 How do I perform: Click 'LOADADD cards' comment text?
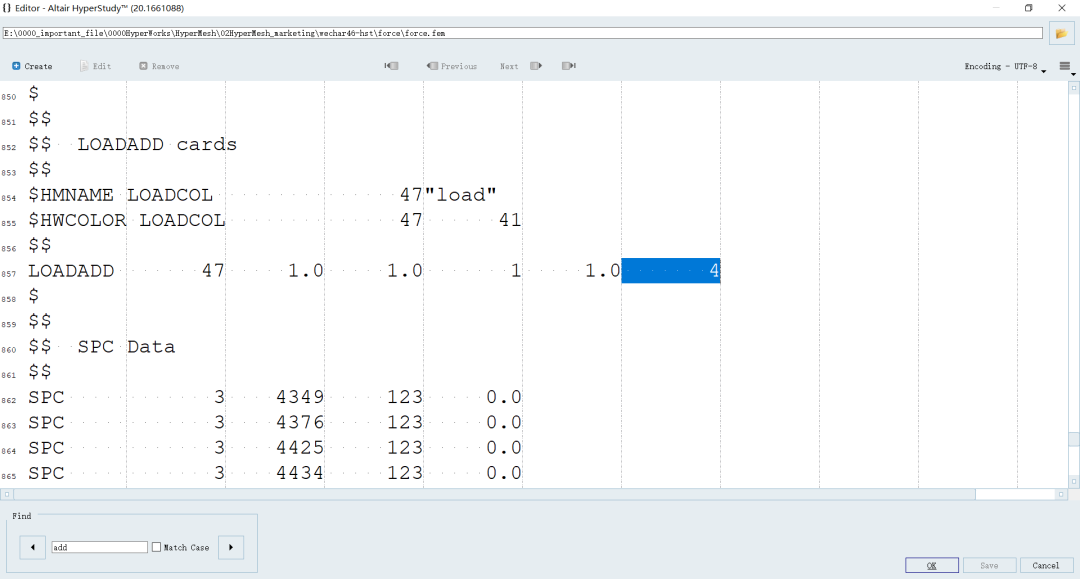[x=157, y=144]
